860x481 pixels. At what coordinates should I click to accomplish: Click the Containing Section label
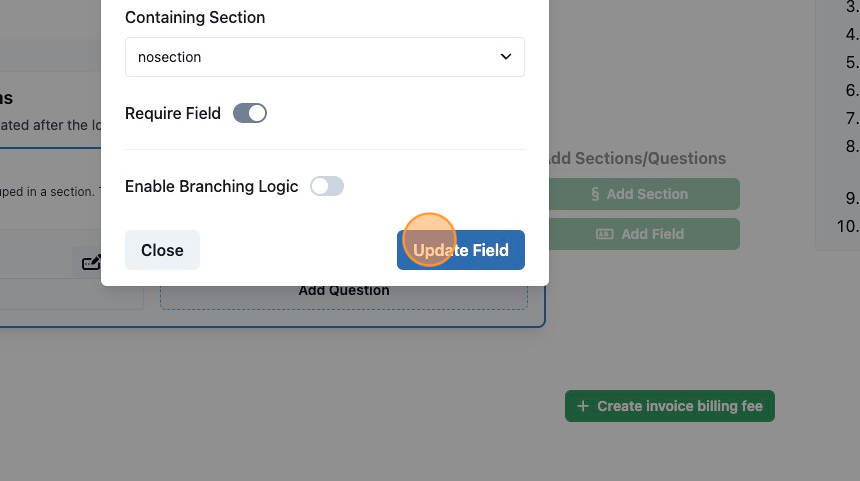pyautogui.click(x=195, y=18)
